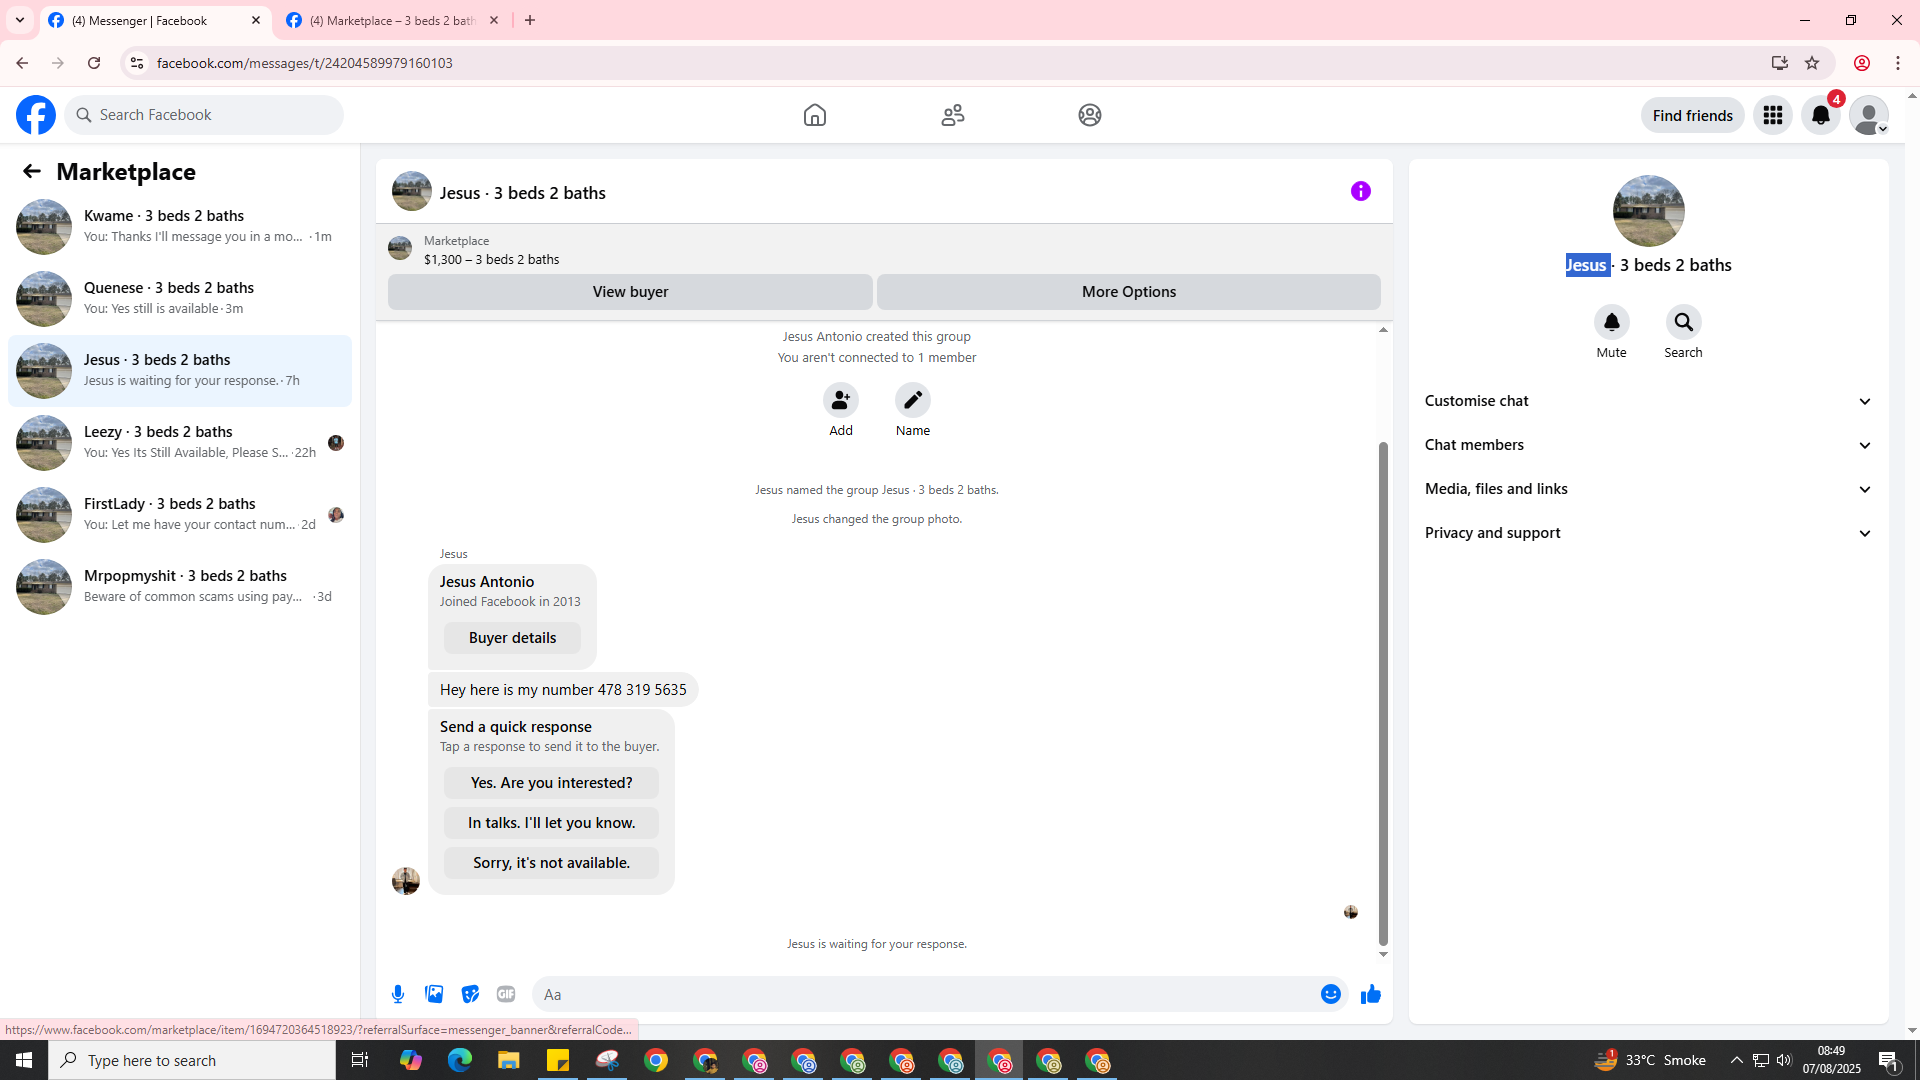This screenshot has width=1920, height=1080.
Task: Click the Find friends button
Action: click(x=1693, y=115)
